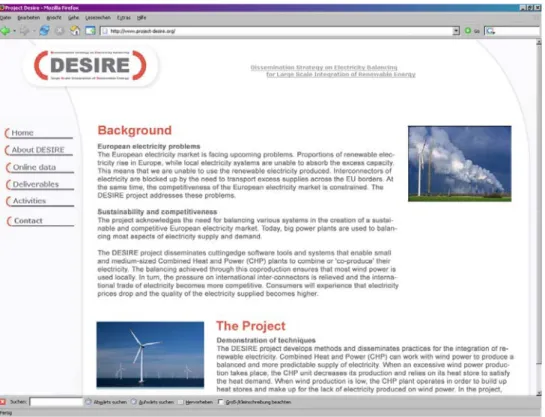The width and height of the screenshot is (545, 417).
Task: Click the European electricity problems subheading
Action: tap(149, 146)
